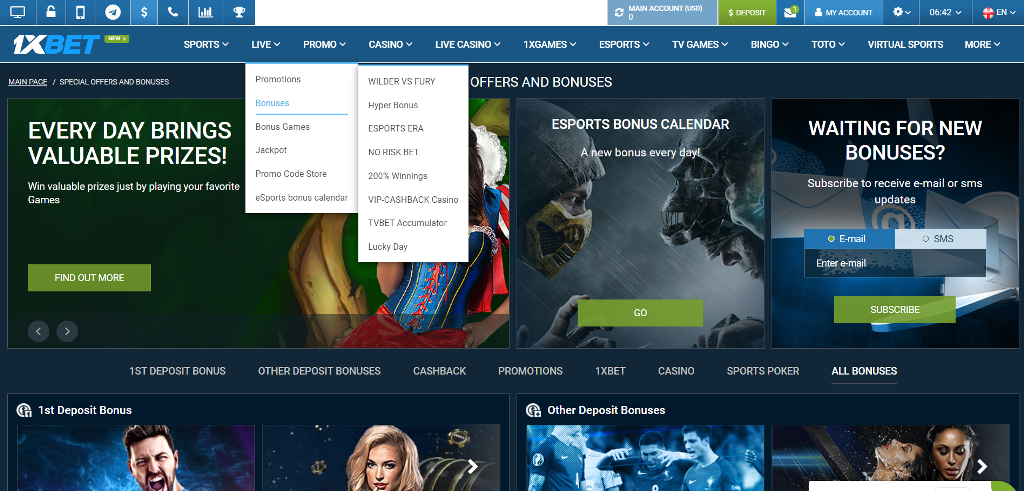The height and width of the screenshot is (491, 1024).
Task: Expand the LIVE menu
Action: click(266, 44)
